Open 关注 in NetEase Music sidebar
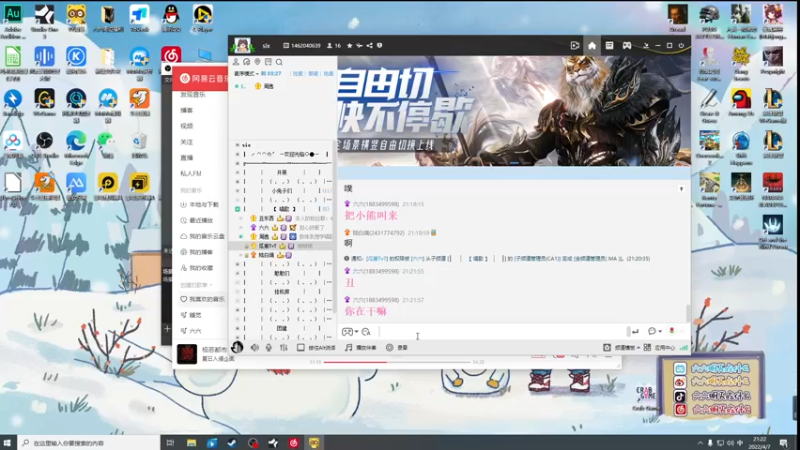The width and height of the screenshot is (800, 450). [x=187, y=142]
